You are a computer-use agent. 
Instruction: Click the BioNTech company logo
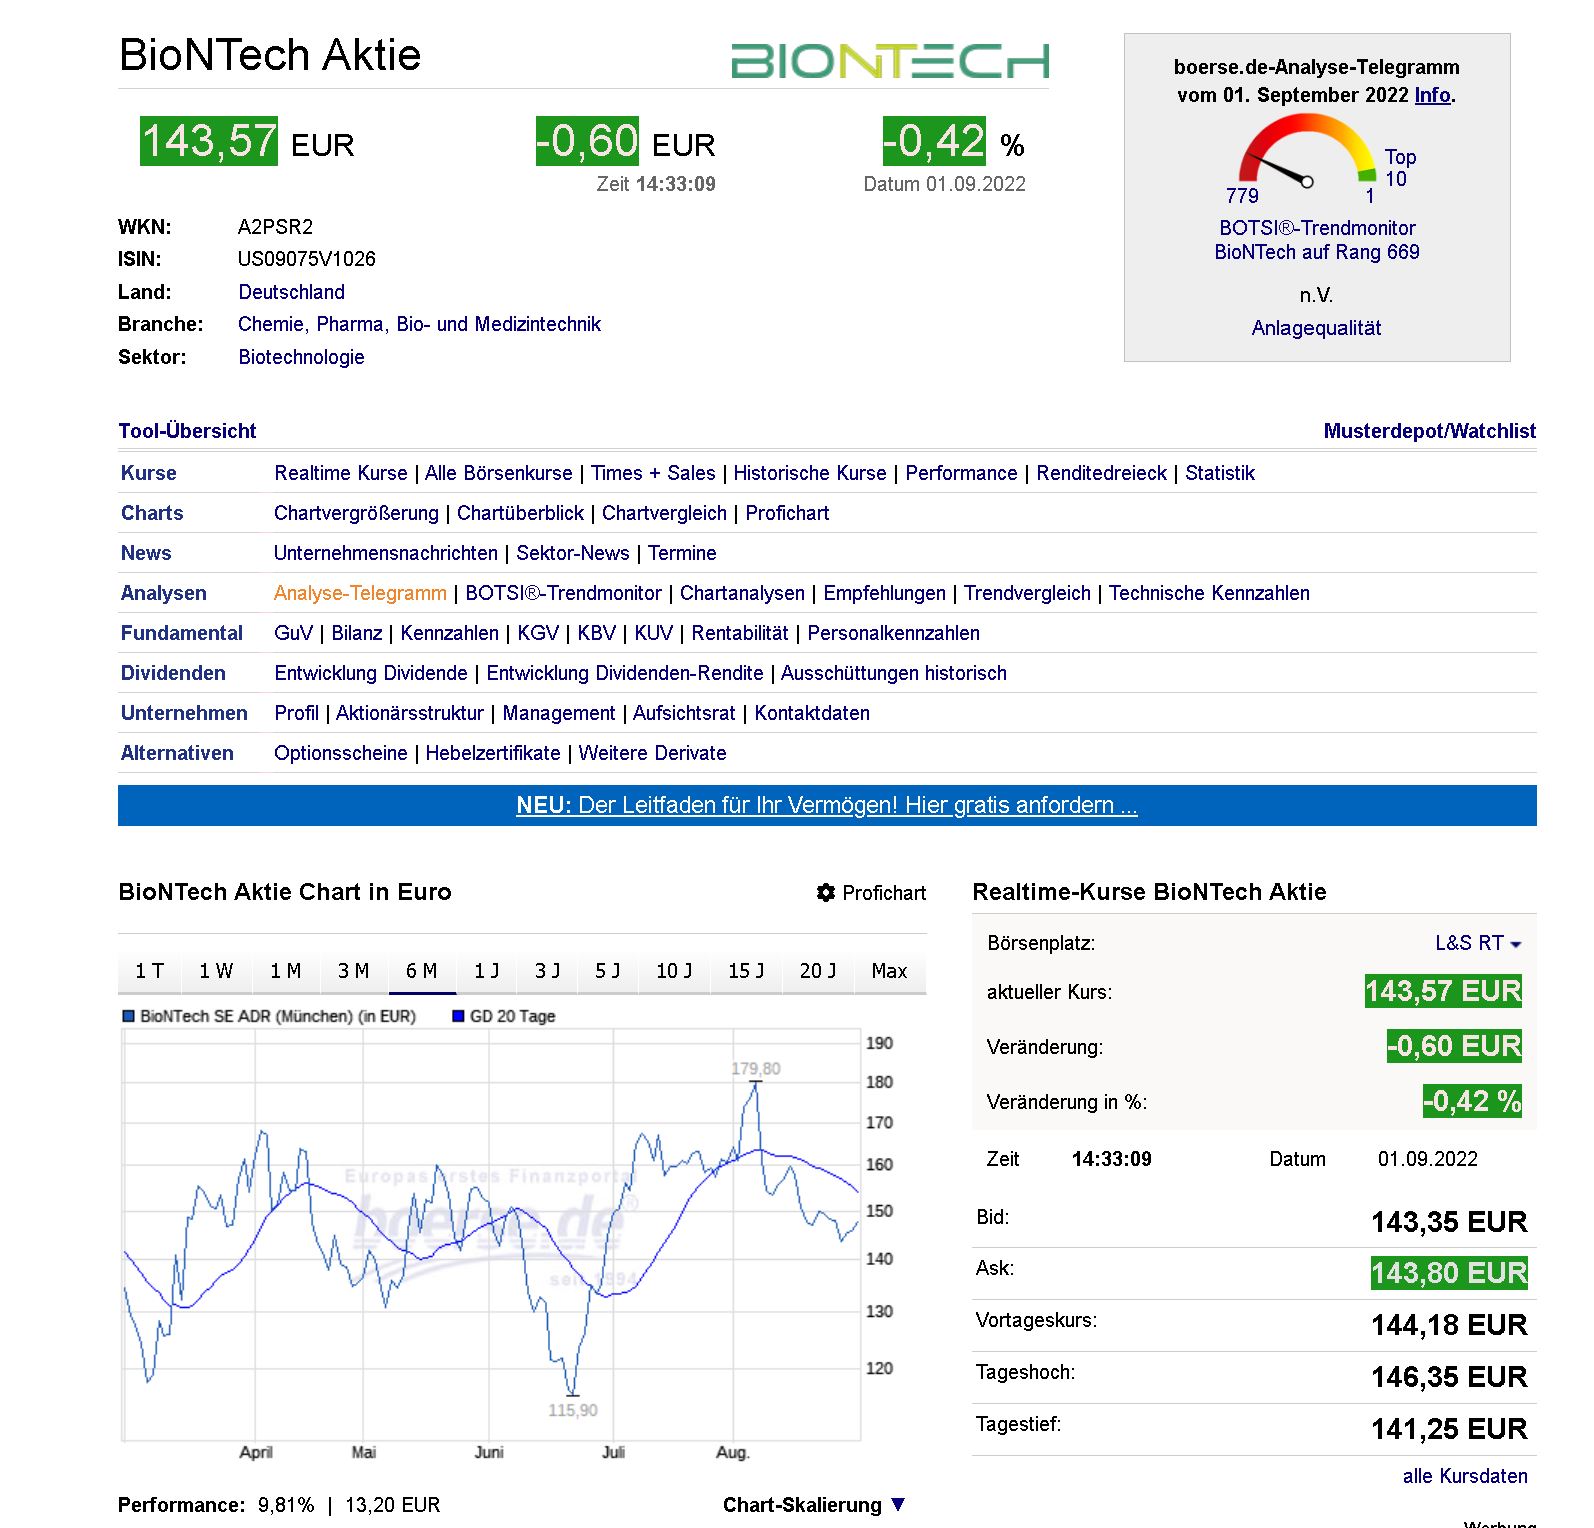pyautogui.click(x=890, y=61)
